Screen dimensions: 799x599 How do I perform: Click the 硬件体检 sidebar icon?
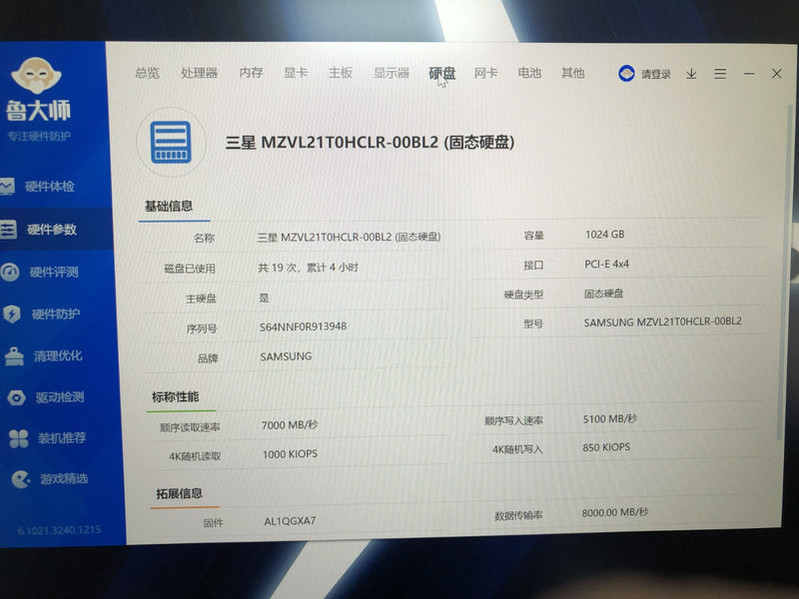tap(8, 187)
